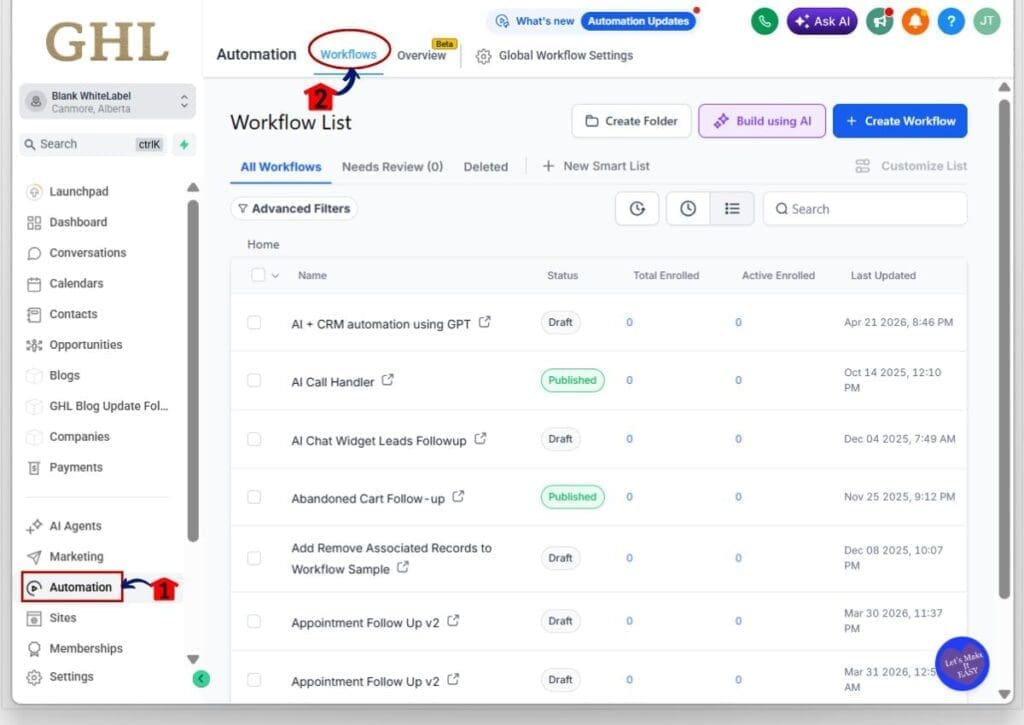The width and height of the screenshot is (1024, 725).
Task: Click the list view icon button
Action: 732,209
